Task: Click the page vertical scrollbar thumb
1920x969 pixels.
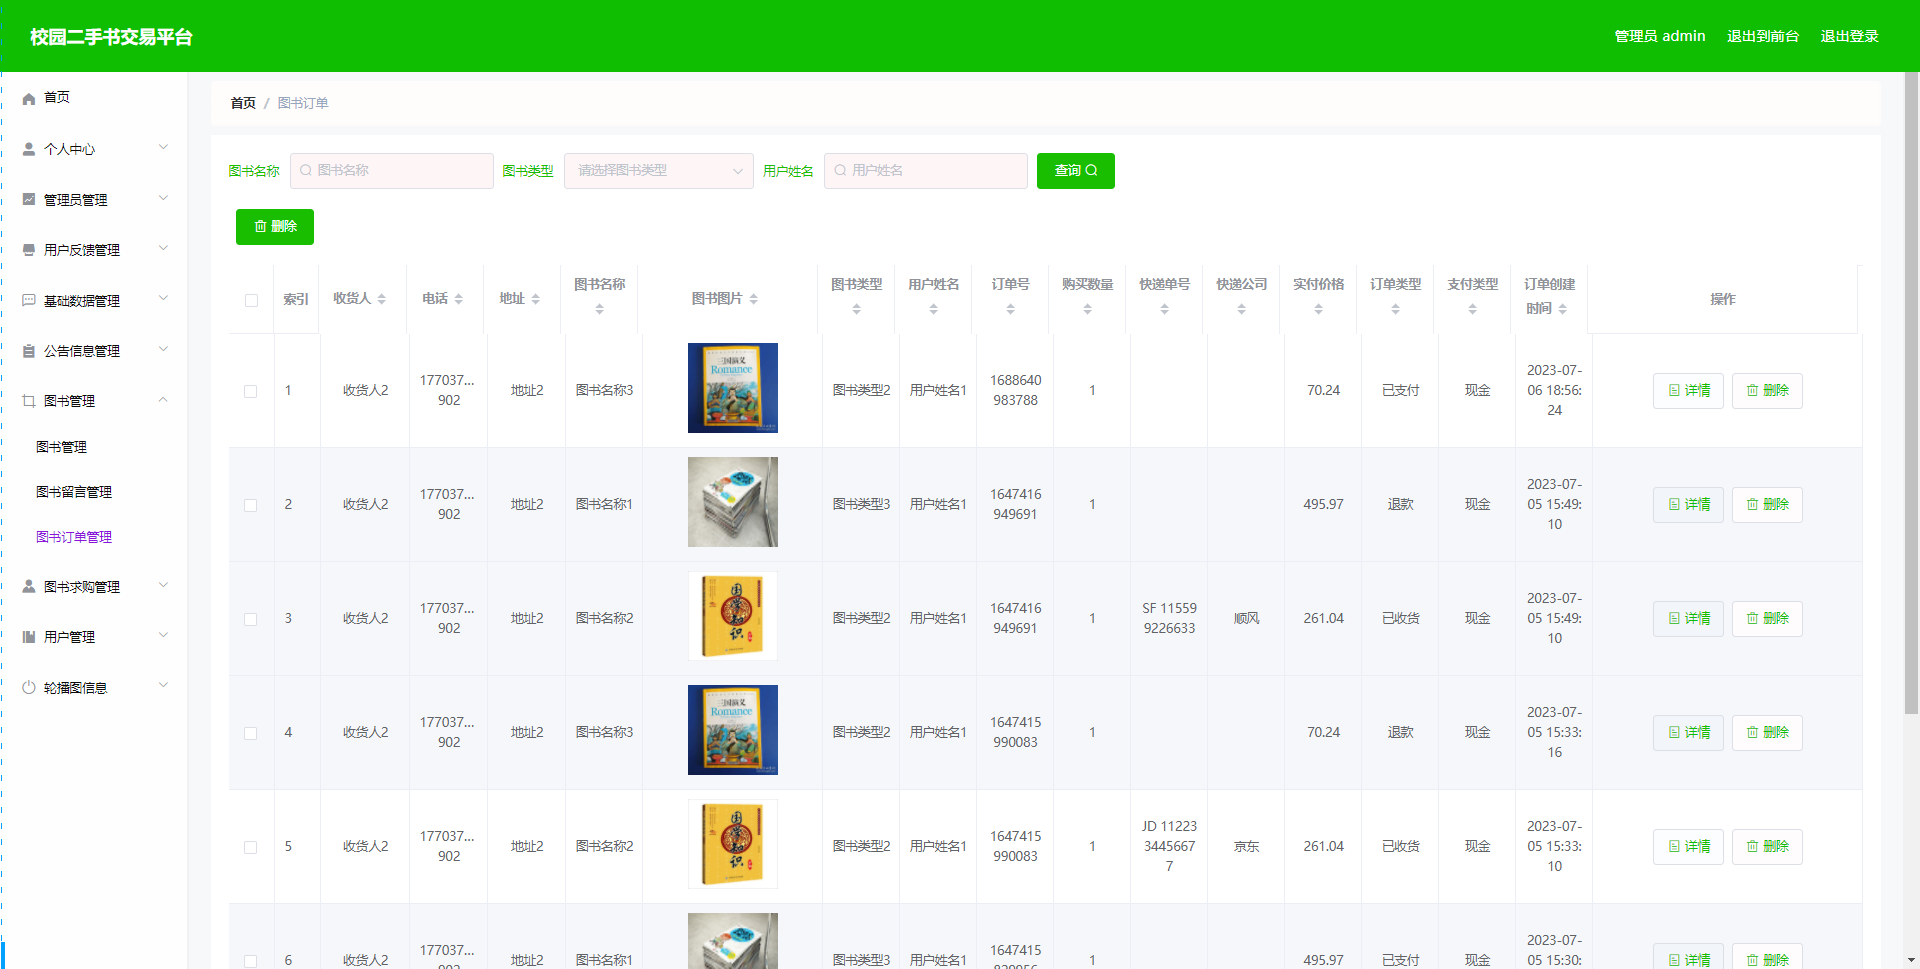Action: click(x=1911, y=393)
